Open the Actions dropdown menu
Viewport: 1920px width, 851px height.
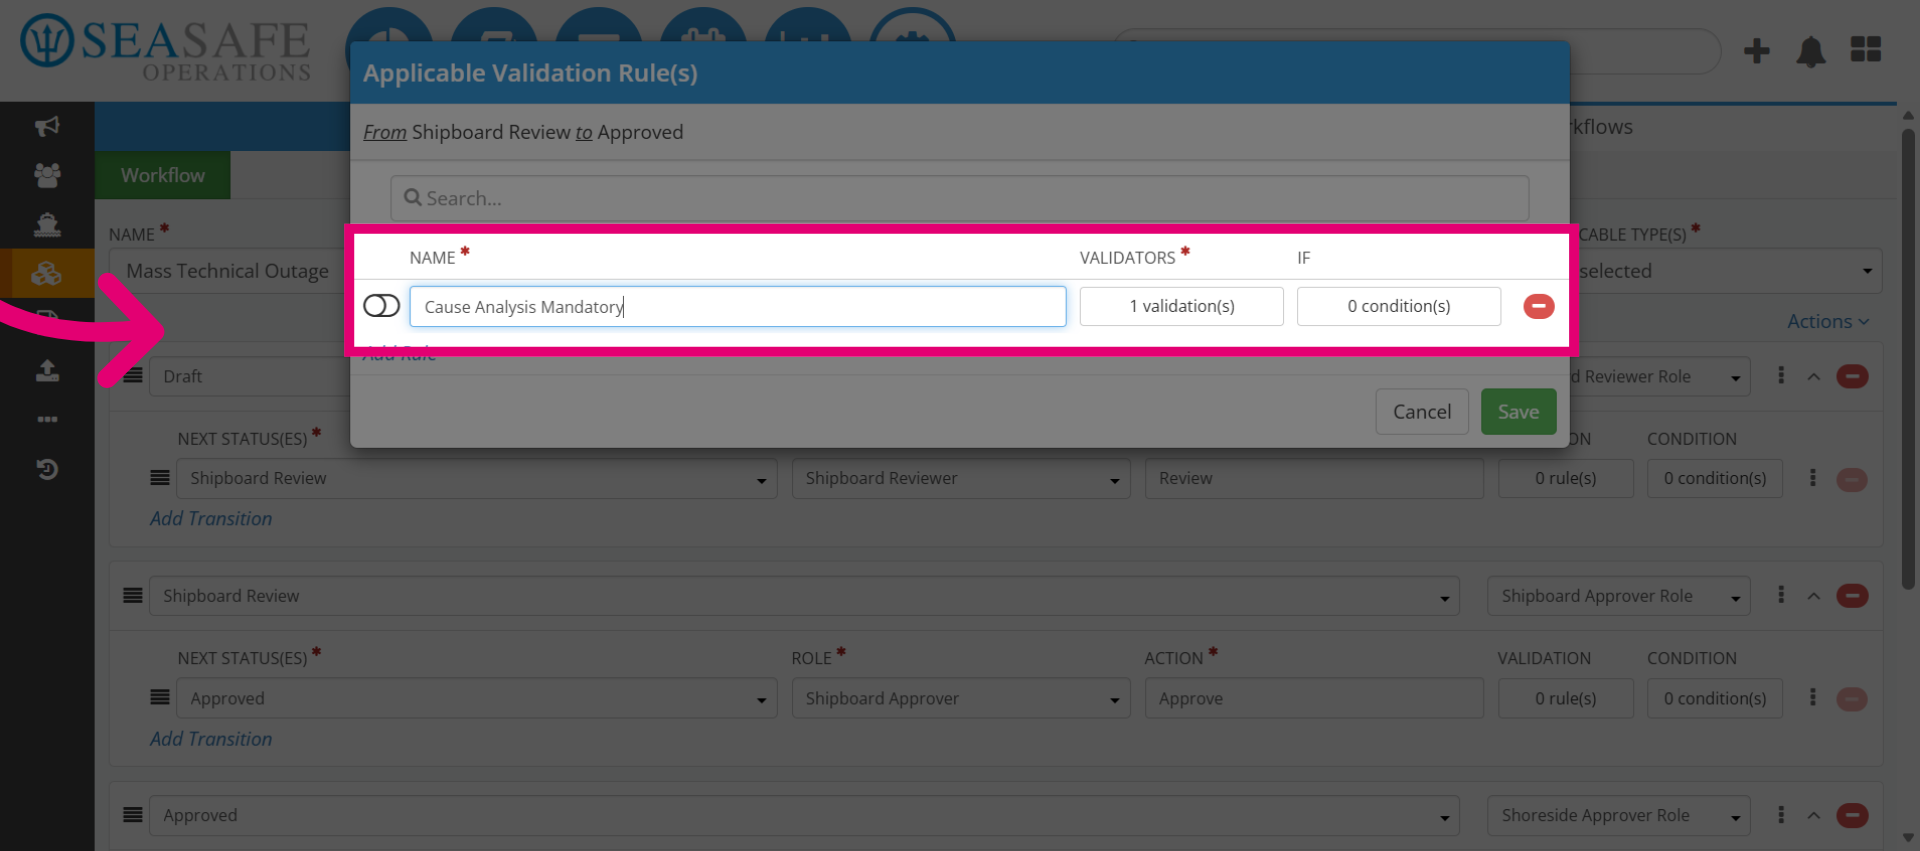[1828, 321]
